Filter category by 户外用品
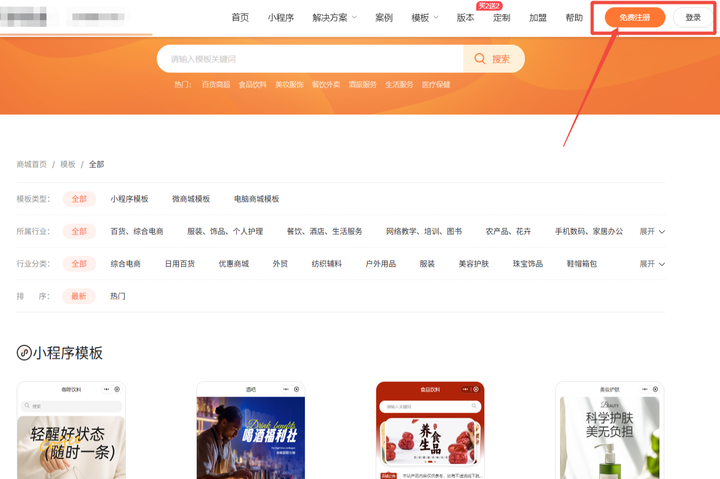Viewport: 720px width, 479px height. (381, 264)
